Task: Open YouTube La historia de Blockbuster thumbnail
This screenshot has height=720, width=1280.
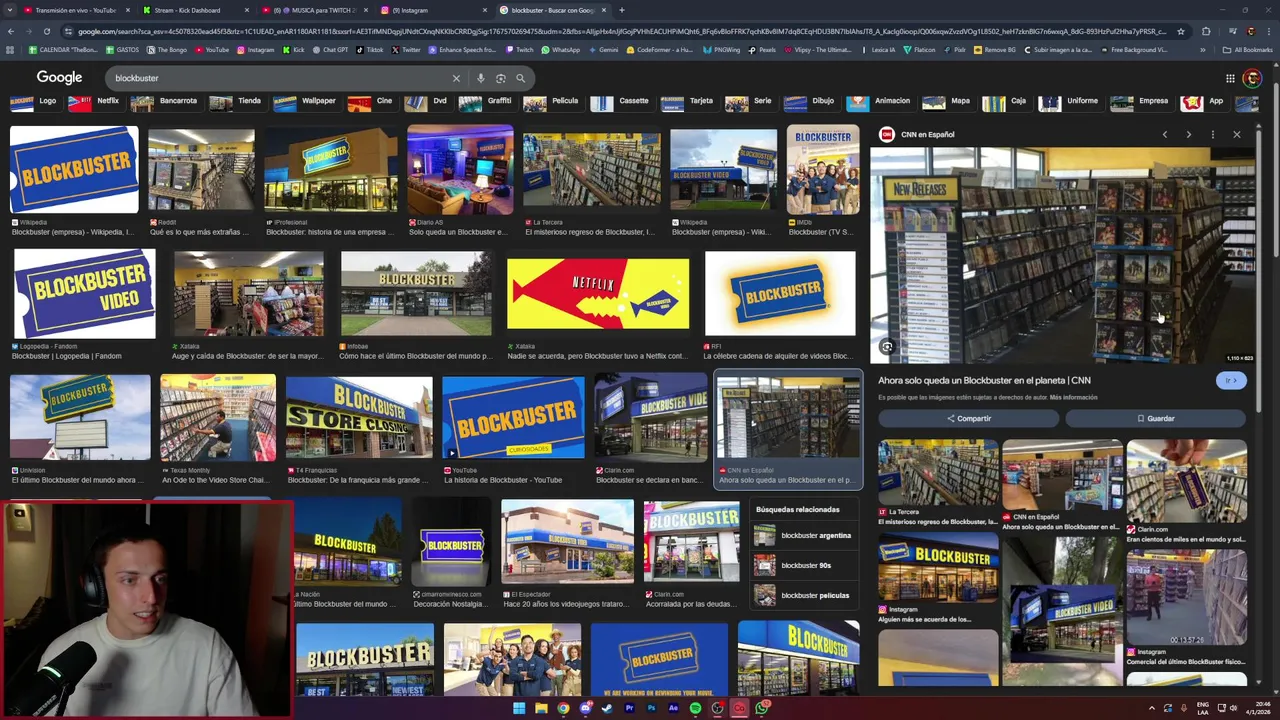Action: tap(513, 417)
